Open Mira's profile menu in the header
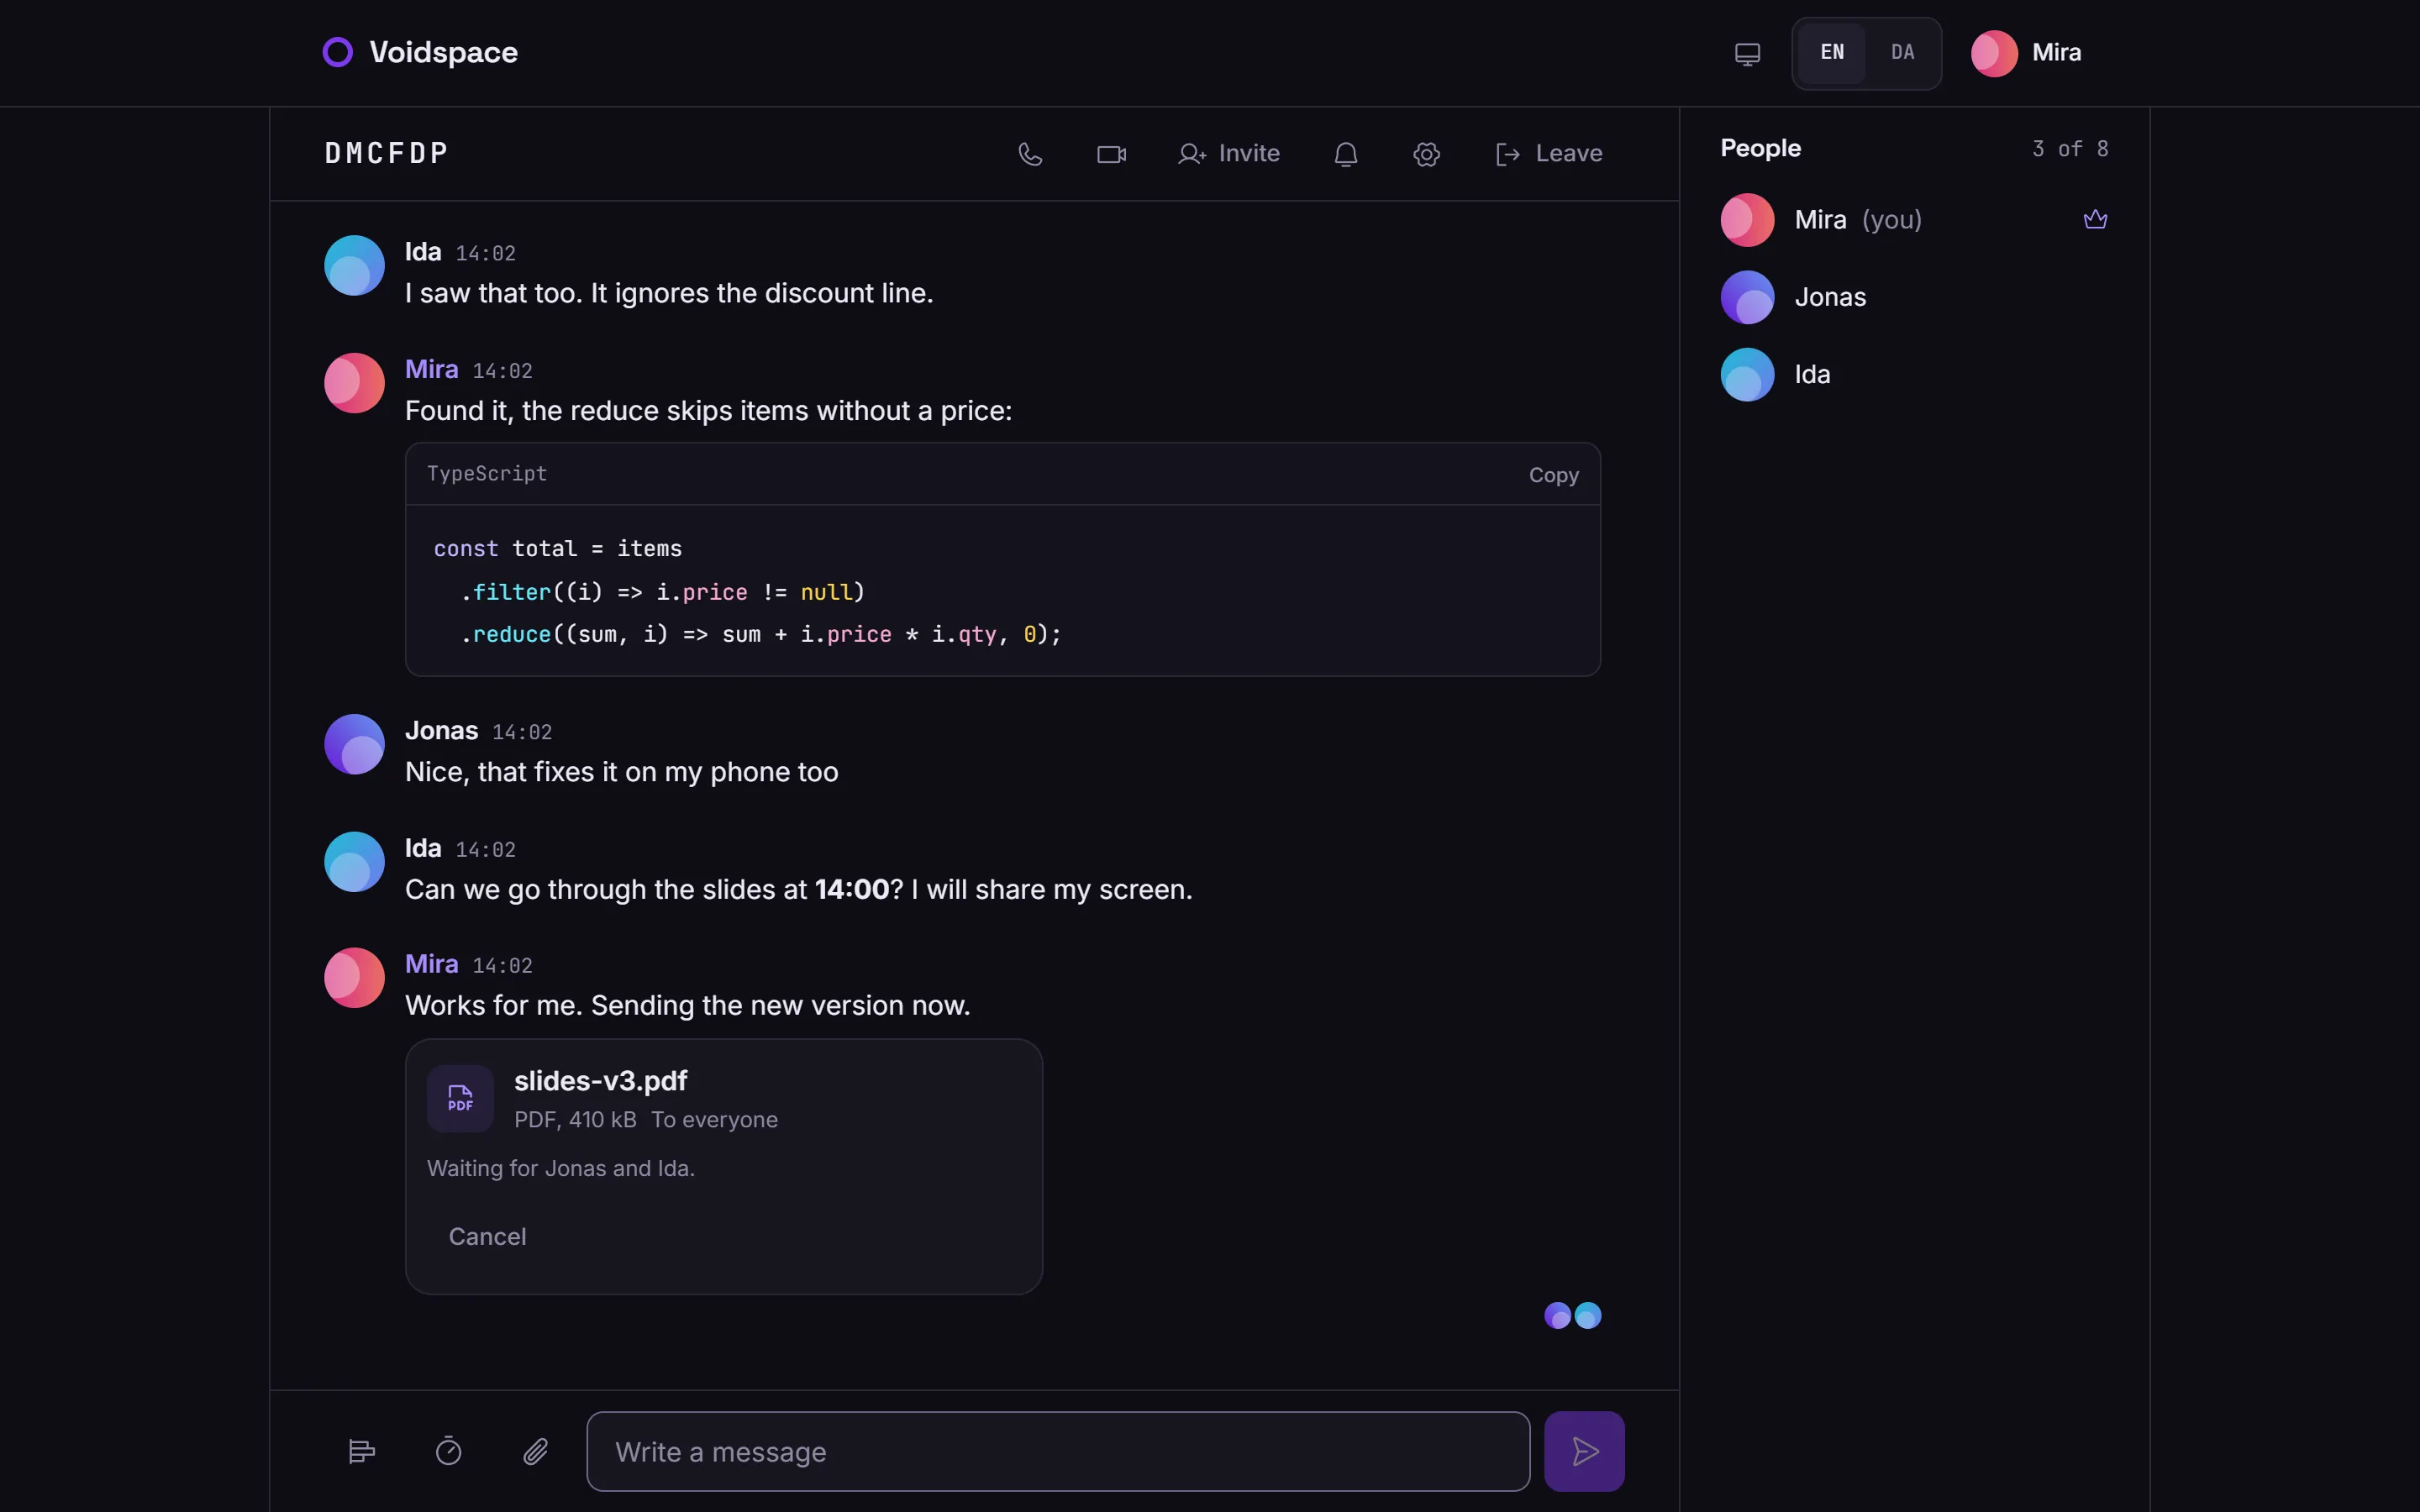The height and width of the screenshot is (1512, 2420). point(2027,53)
